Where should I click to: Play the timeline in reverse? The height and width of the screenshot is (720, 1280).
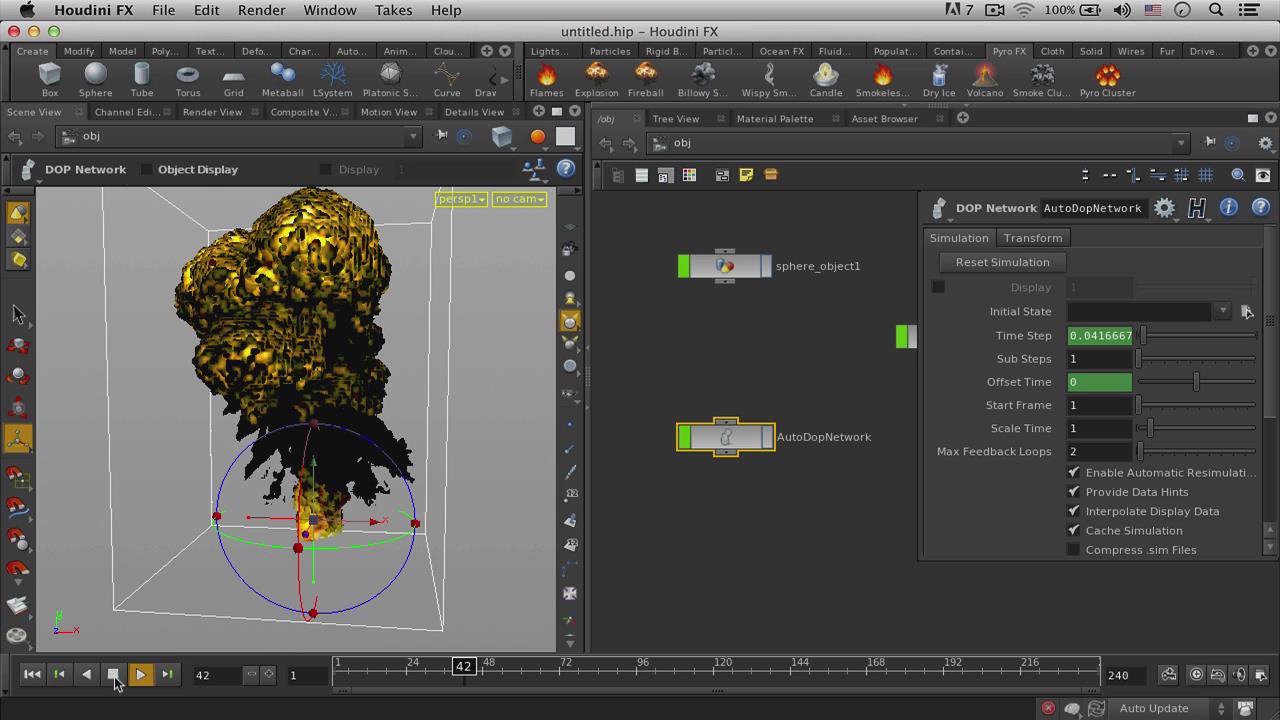click(86, 675)
